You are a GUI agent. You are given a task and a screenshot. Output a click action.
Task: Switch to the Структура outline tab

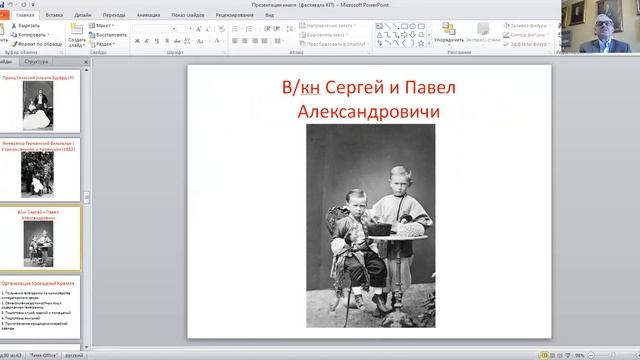[36, 62]
